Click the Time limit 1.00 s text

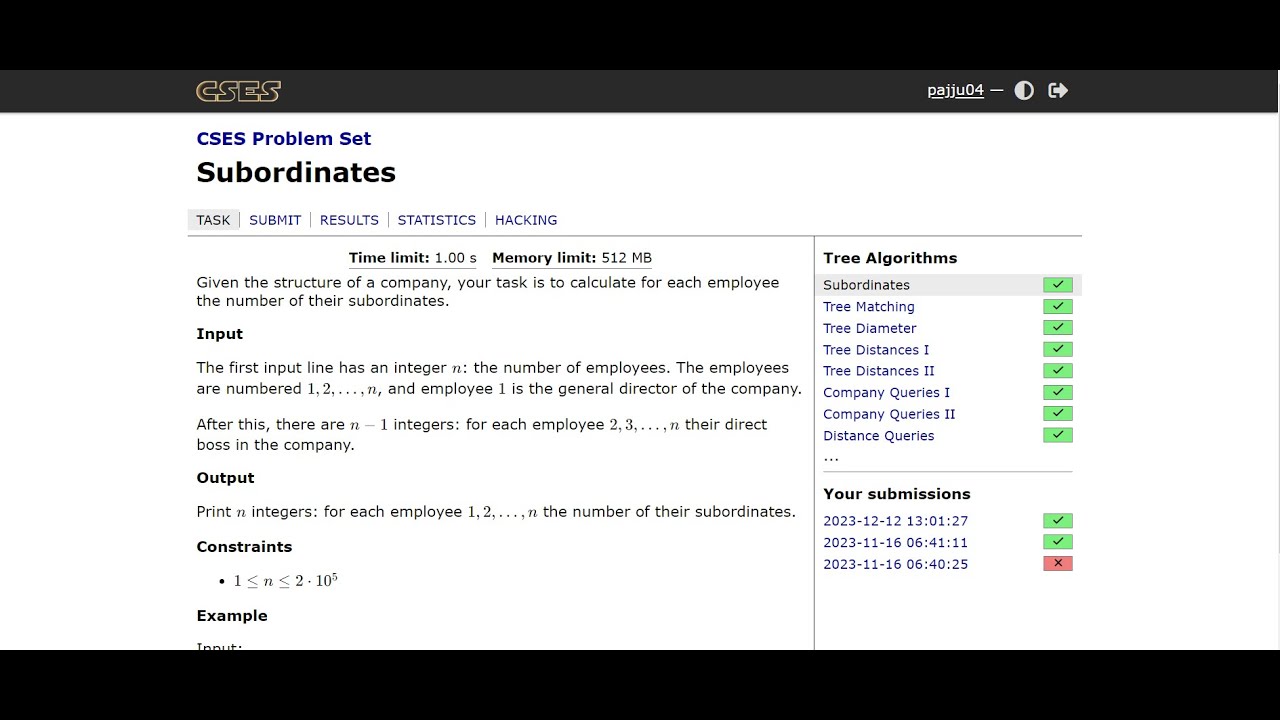coord(413,258)
